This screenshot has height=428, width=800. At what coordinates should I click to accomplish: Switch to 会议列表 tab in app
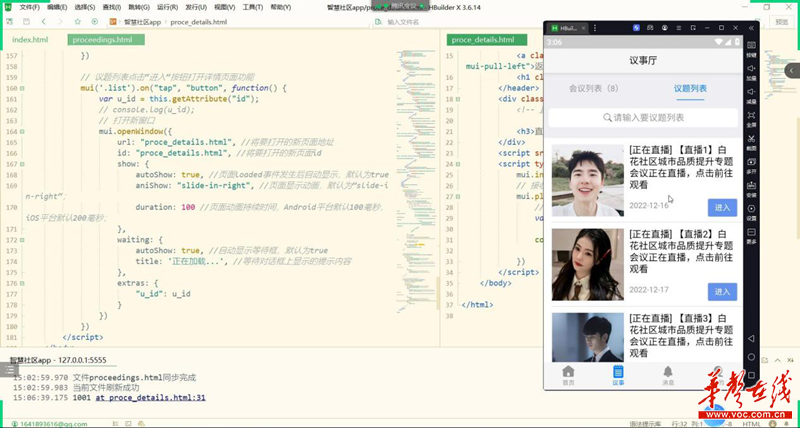coord(593,88)
